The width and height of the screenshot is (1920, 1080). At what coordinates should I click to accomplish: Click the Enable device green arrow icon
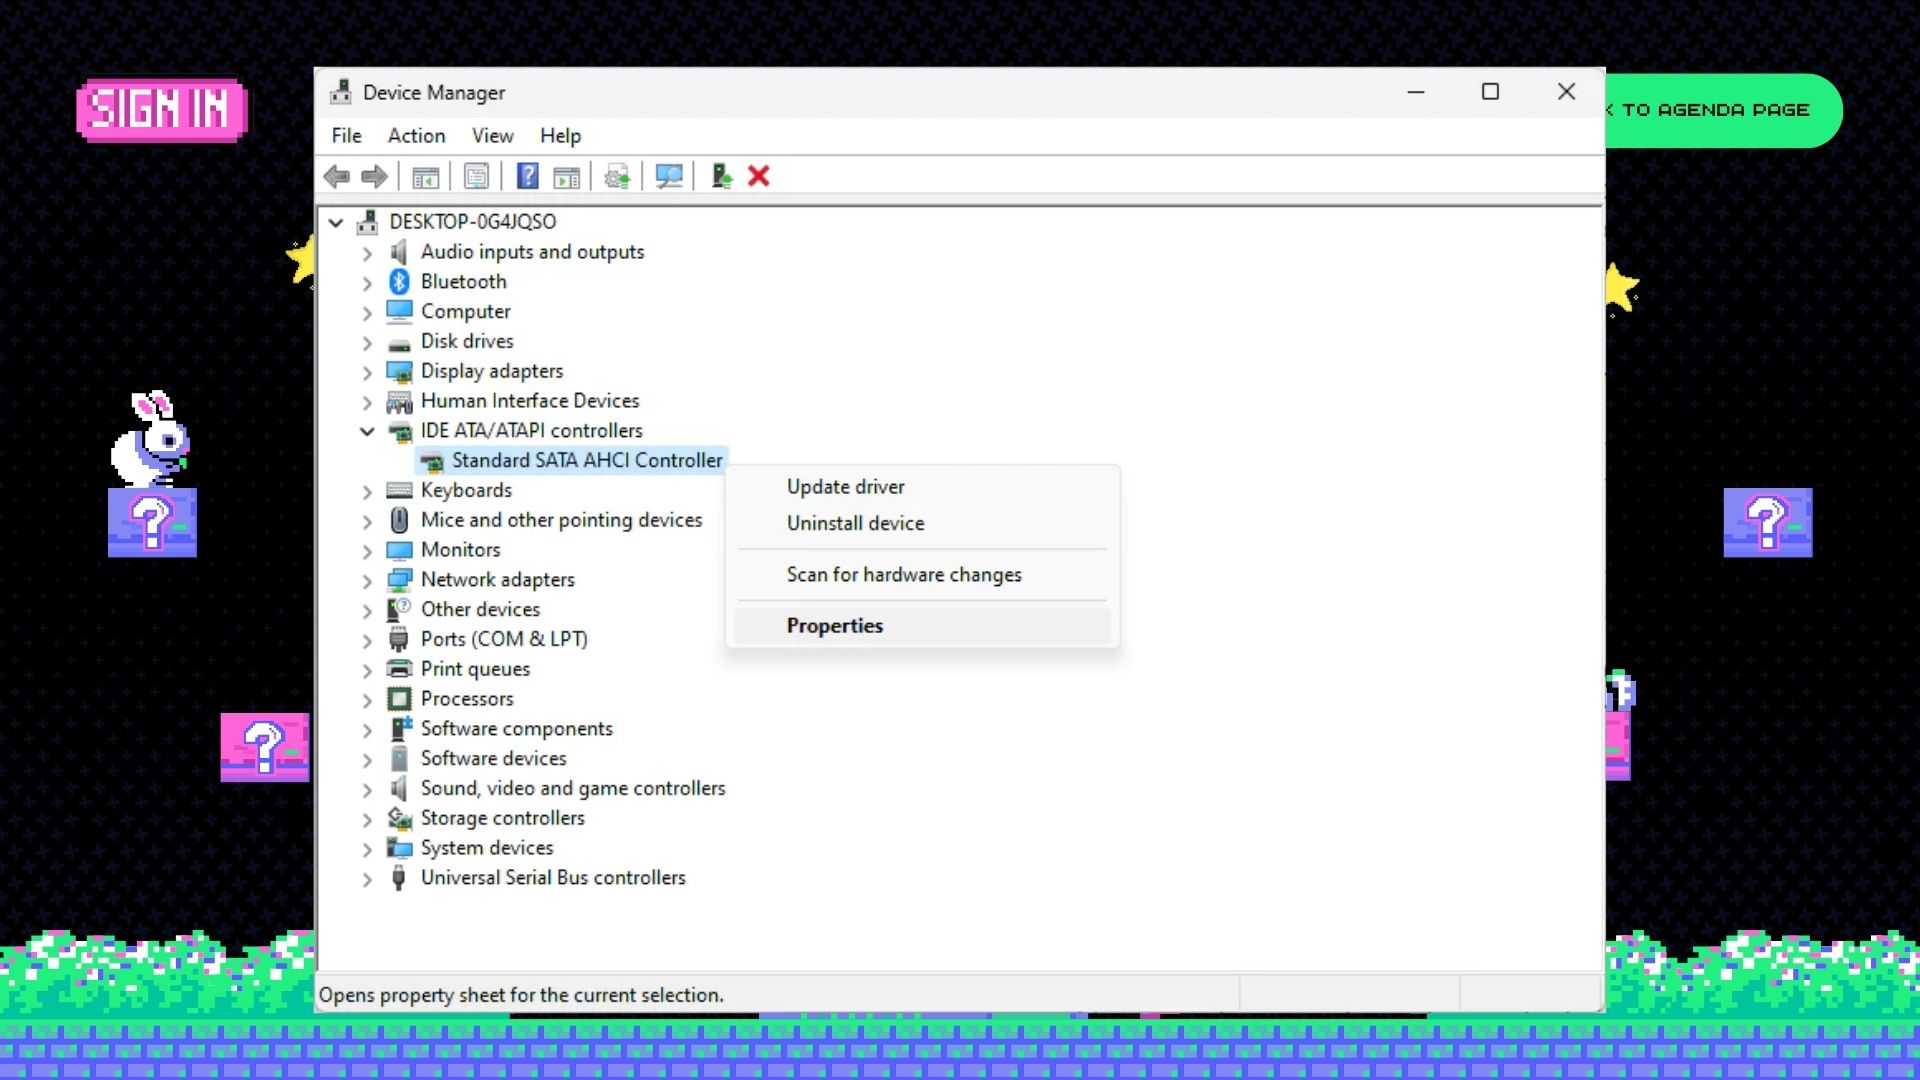pyautogui.click(x=721, y=177)
